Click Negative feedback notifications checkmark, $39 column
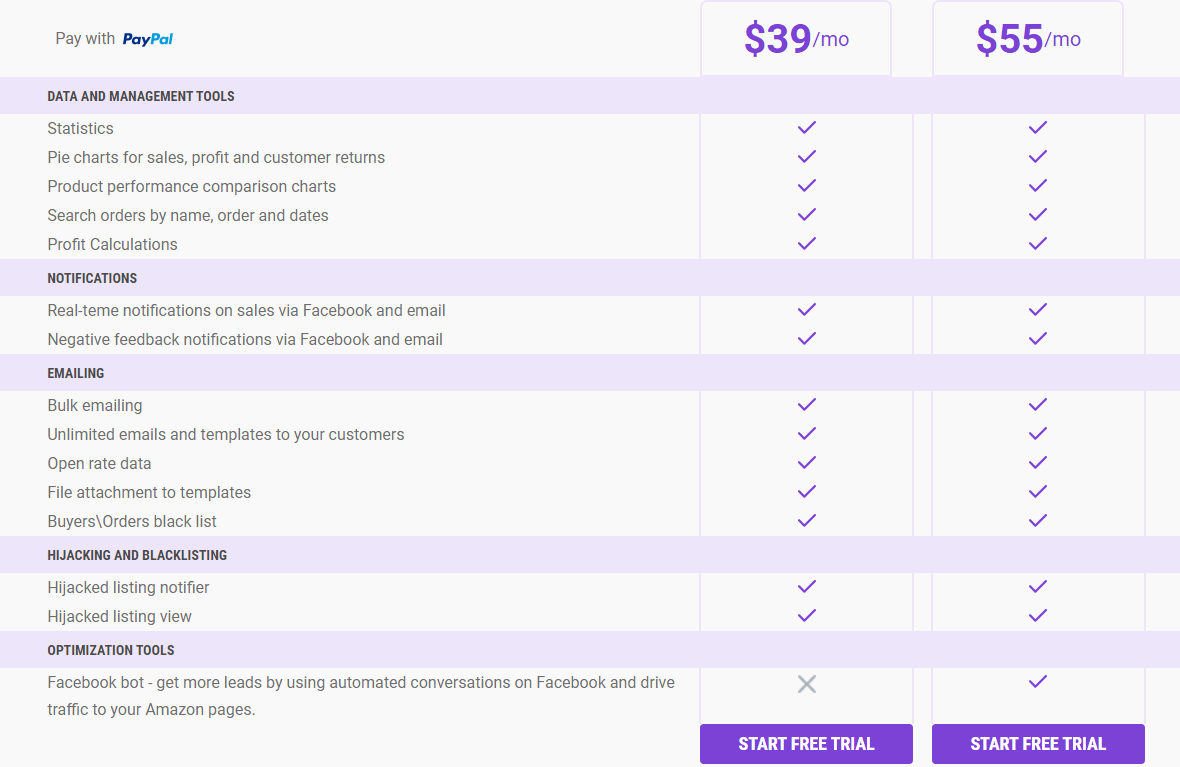The height and width of the screenshot is (767, 1180). [x=807, y=339]
